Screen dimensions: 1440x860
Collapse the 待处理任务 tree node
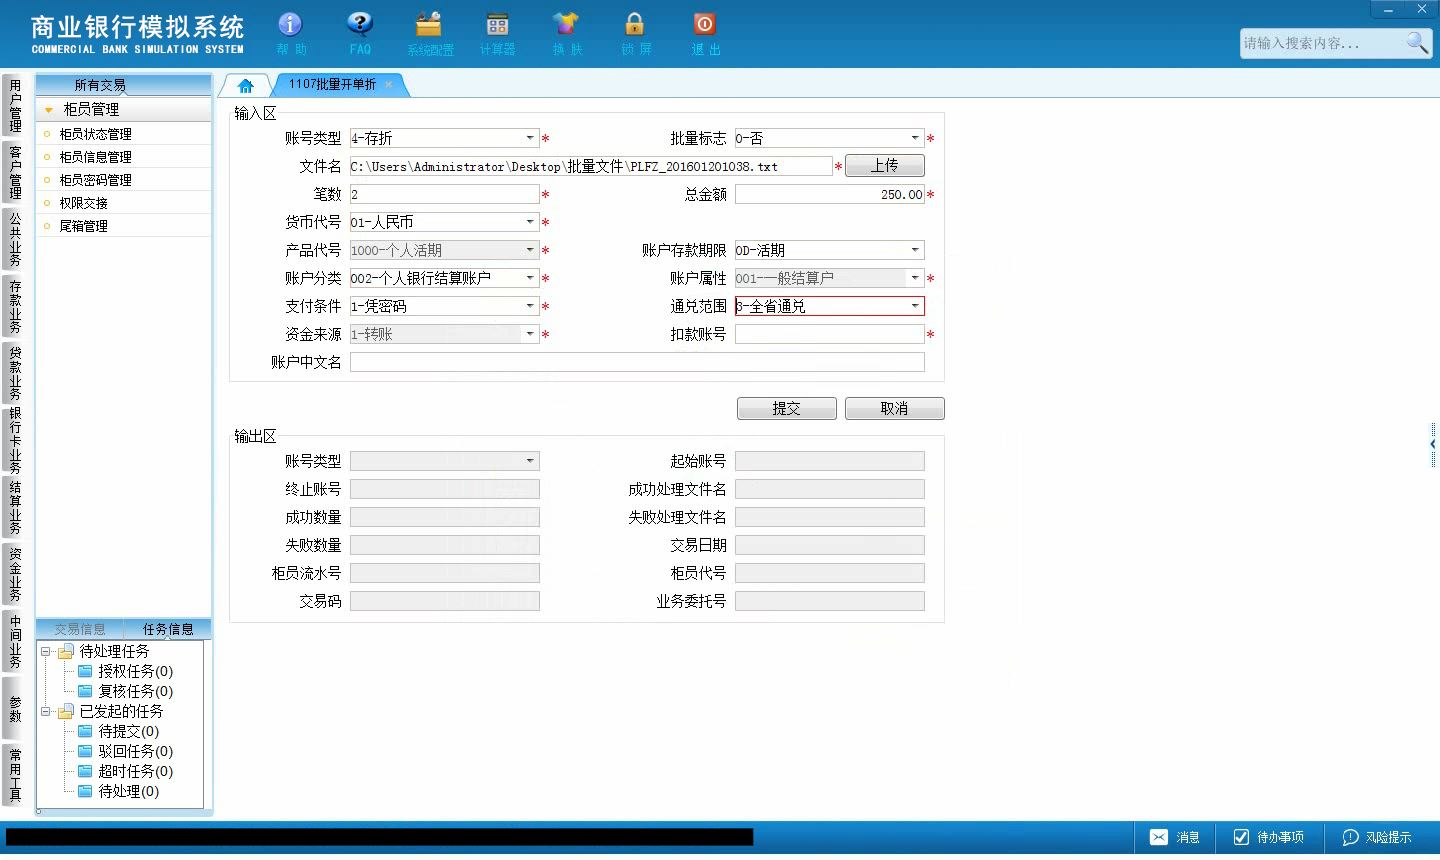[45, 651]
